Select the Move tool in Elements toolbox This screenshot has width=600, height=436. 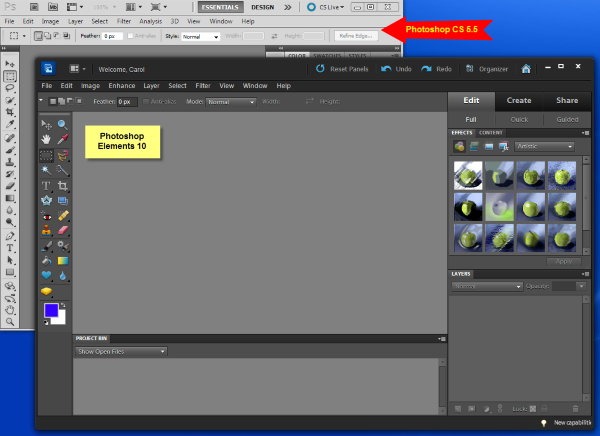tap(46, 124)
